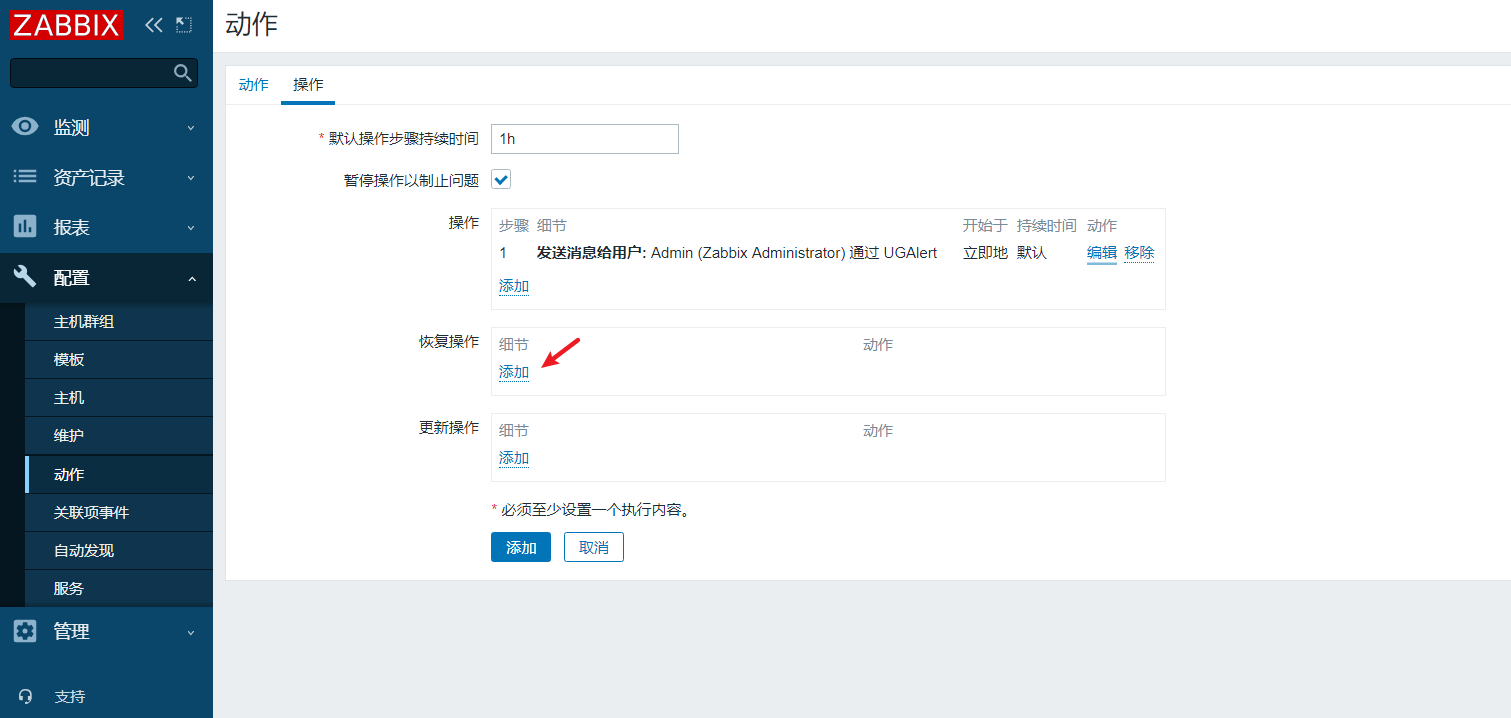
Task: Click the wrench icon for 配置
Action: coord(25,277)
